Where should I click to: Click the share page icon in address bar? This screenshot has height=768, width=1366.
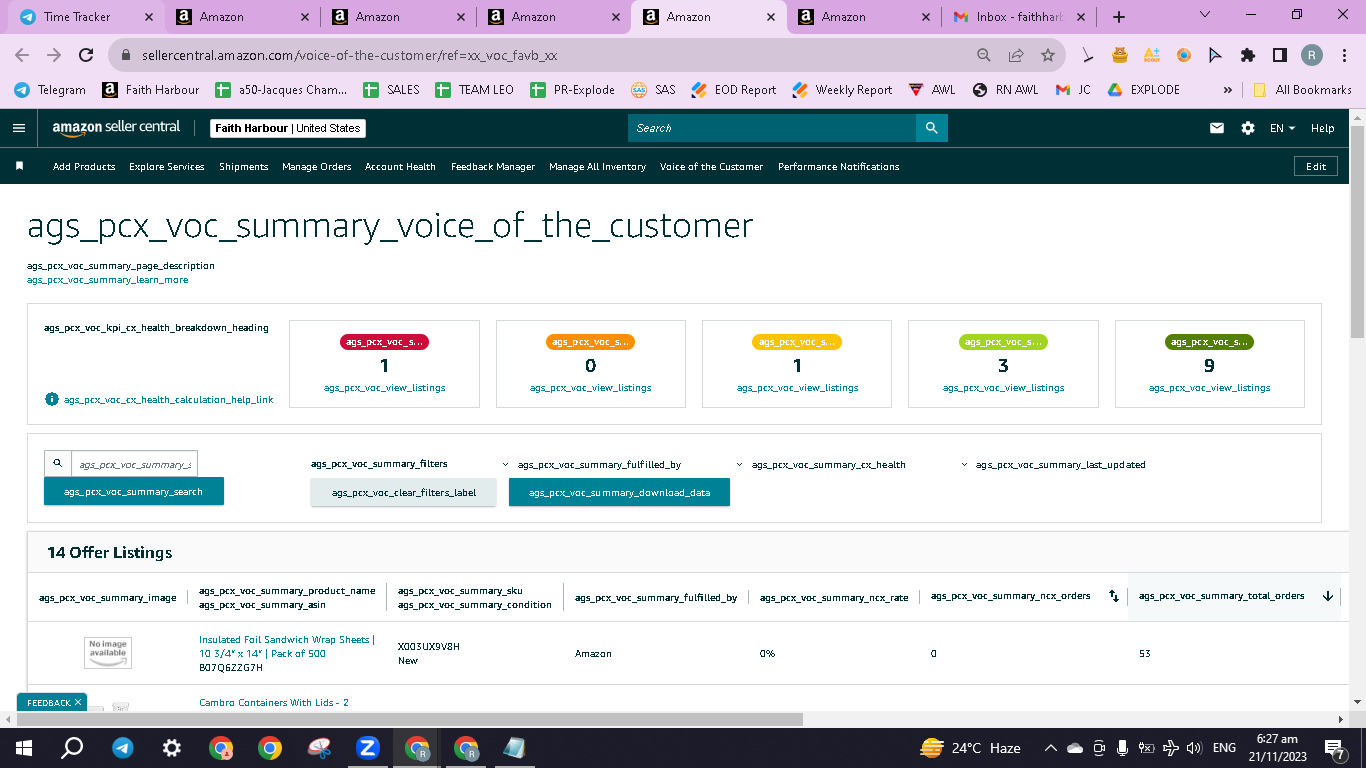tap(1016, 55)
